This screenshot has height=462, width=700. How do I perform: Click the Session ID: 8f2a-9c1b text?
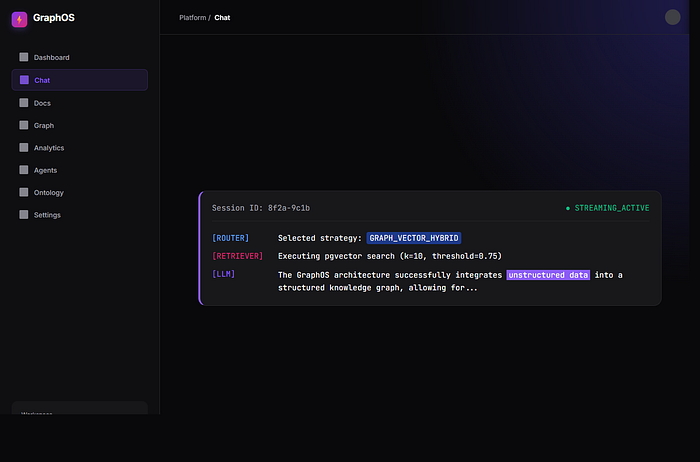[x=261, y=208]
